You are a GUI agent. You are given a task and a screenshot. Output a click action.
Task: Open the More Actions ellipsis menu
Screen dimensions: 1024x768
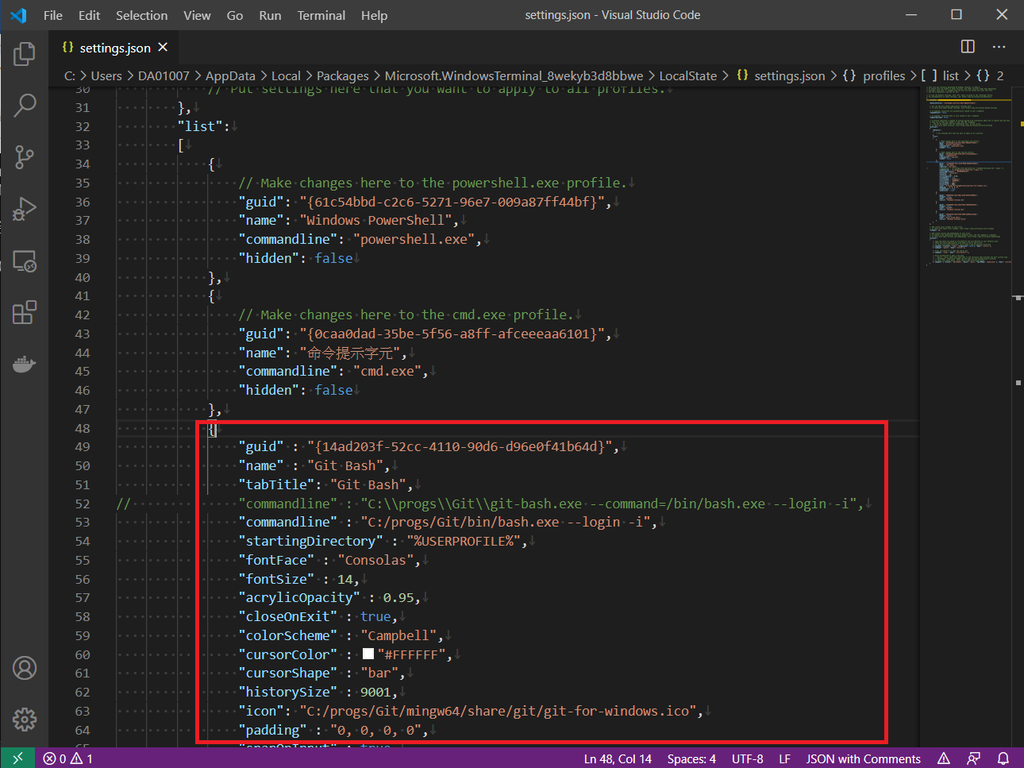coord(999,46)
